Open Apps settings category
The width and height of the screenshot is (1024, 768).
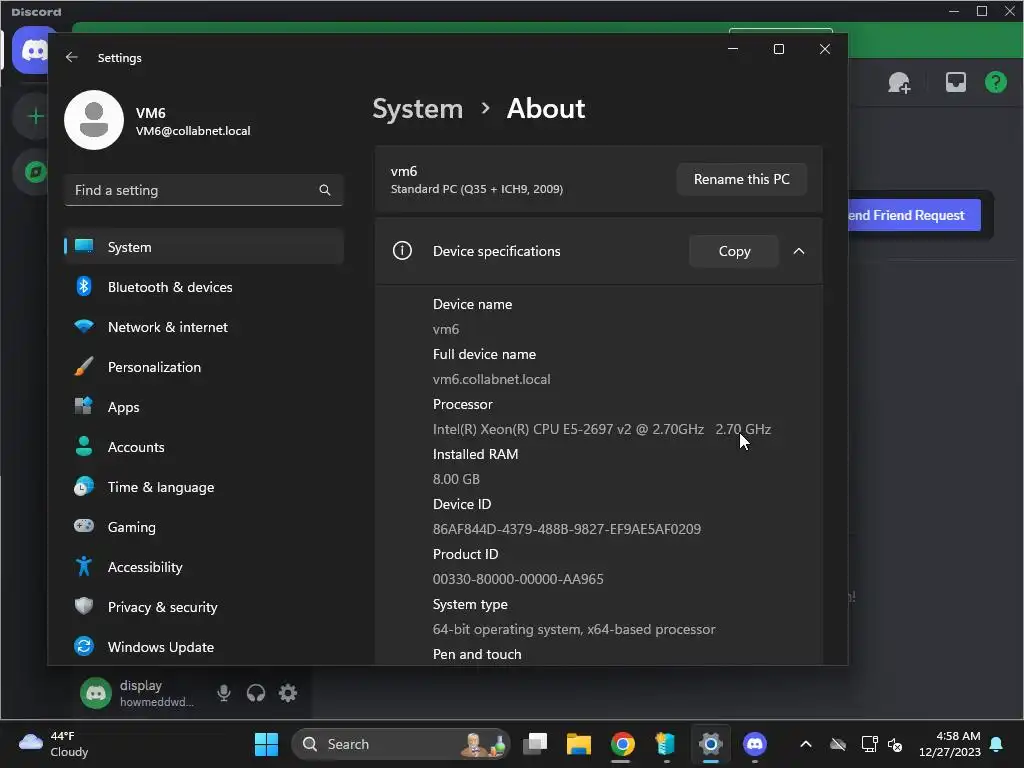tap(204, 407)
